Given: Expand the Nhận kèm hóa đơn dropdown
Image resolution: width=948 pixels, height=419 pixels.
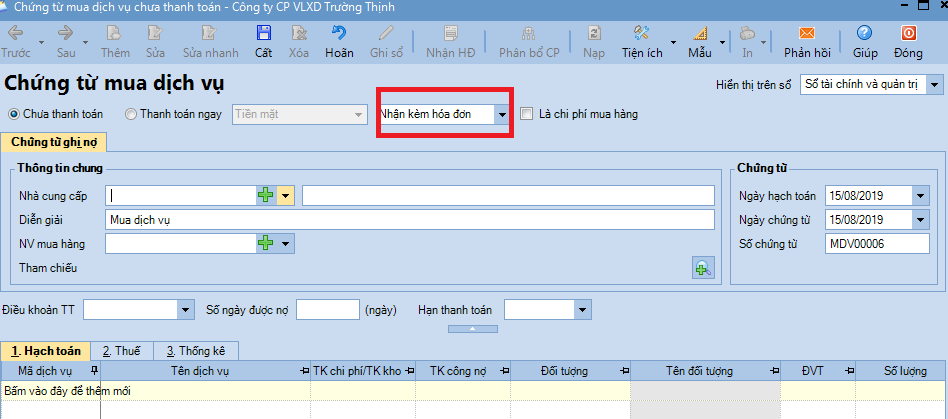Looking at the screenshot, I should pos(501,115).
